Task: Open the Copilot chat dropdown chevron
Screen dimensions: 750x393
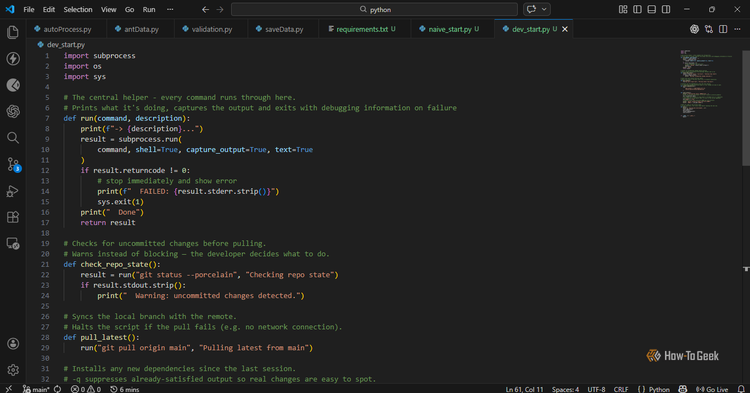Action: 544,9
